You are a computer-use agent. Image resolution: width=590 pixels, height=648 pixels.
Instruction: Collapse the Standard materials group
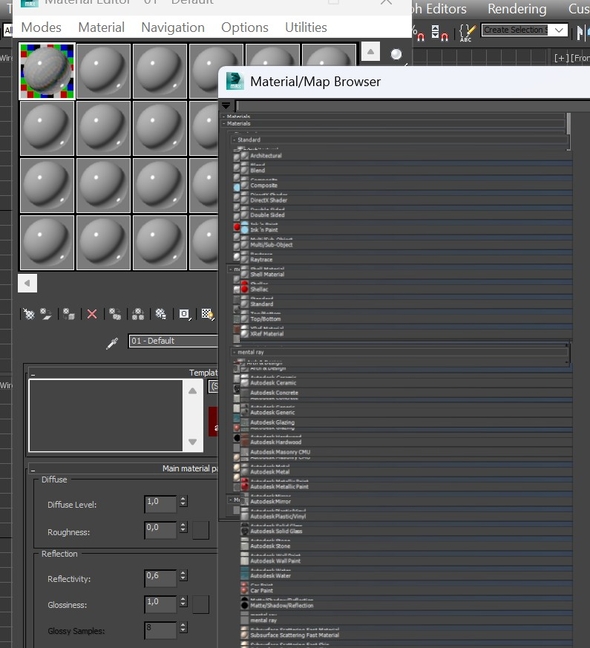[x=400, y=140]
